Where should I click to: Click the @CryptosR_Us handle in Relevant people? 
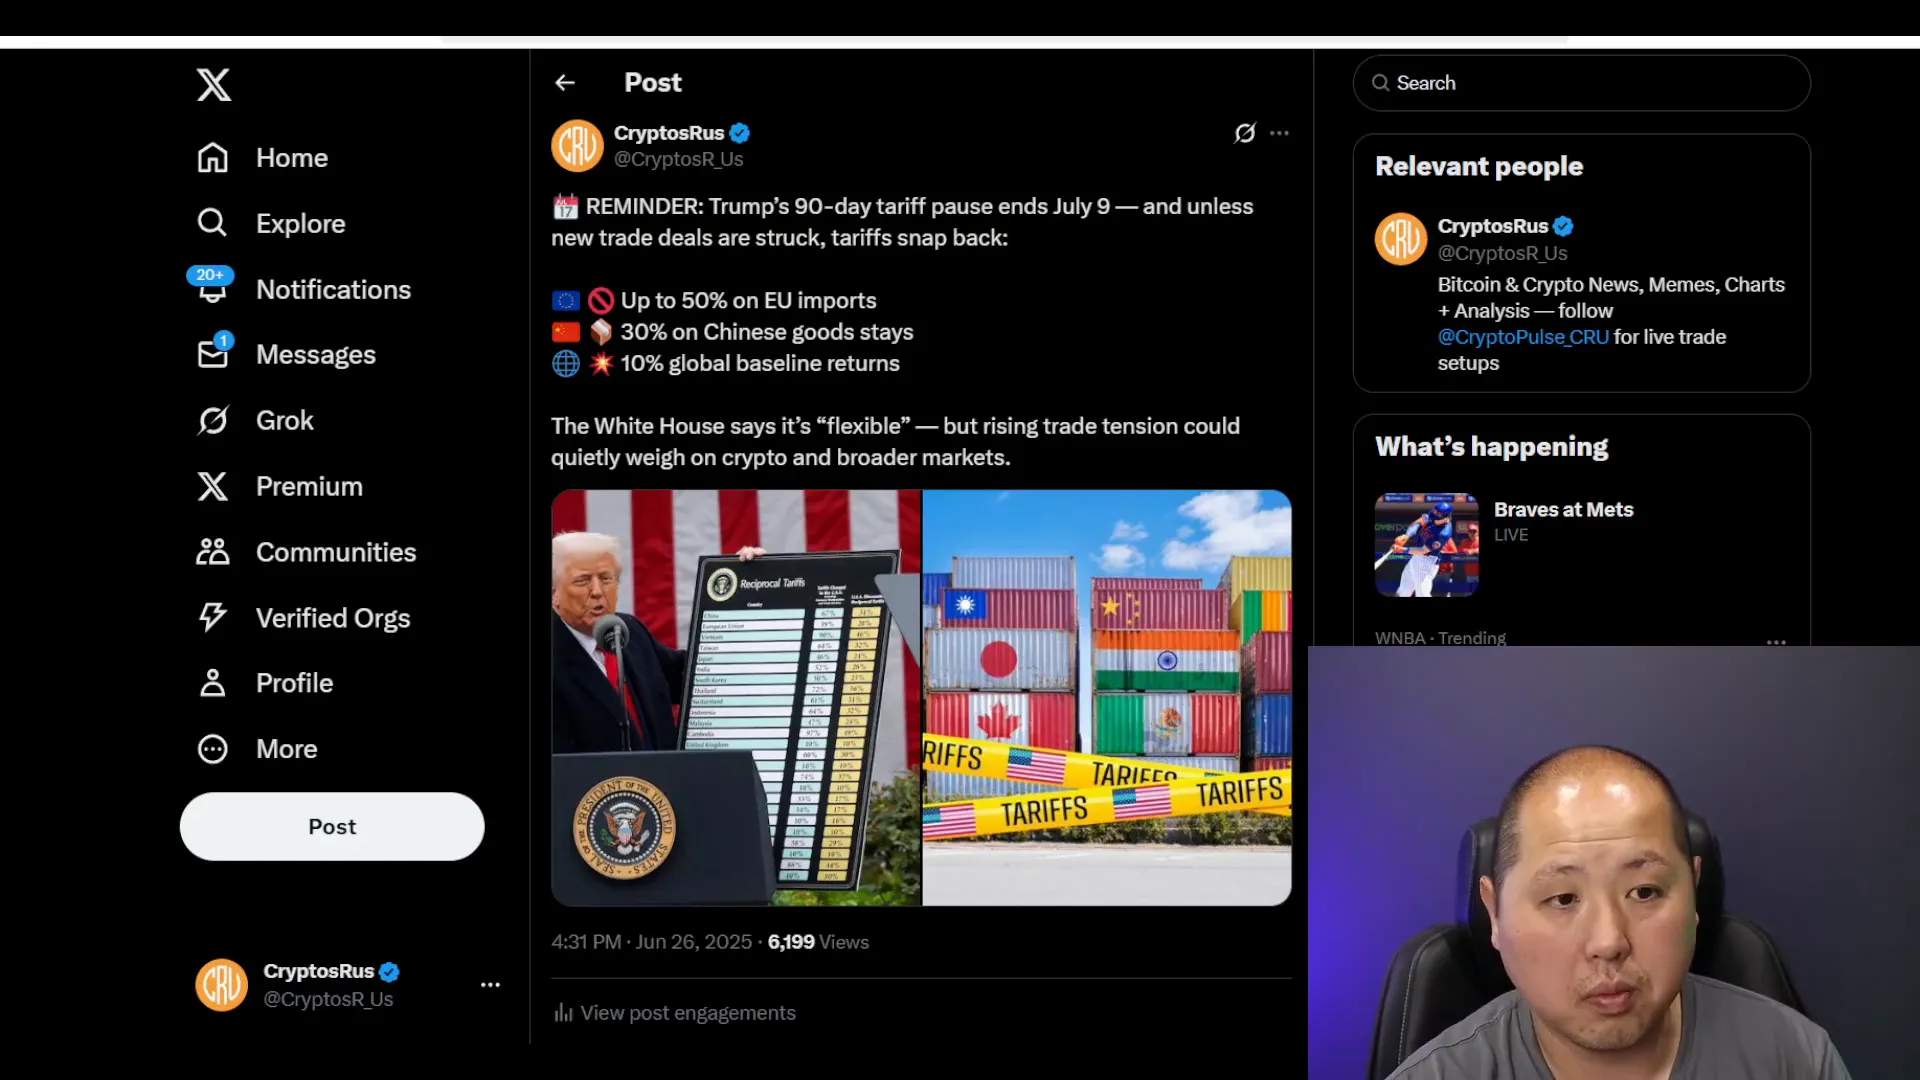coord(1503,253)
